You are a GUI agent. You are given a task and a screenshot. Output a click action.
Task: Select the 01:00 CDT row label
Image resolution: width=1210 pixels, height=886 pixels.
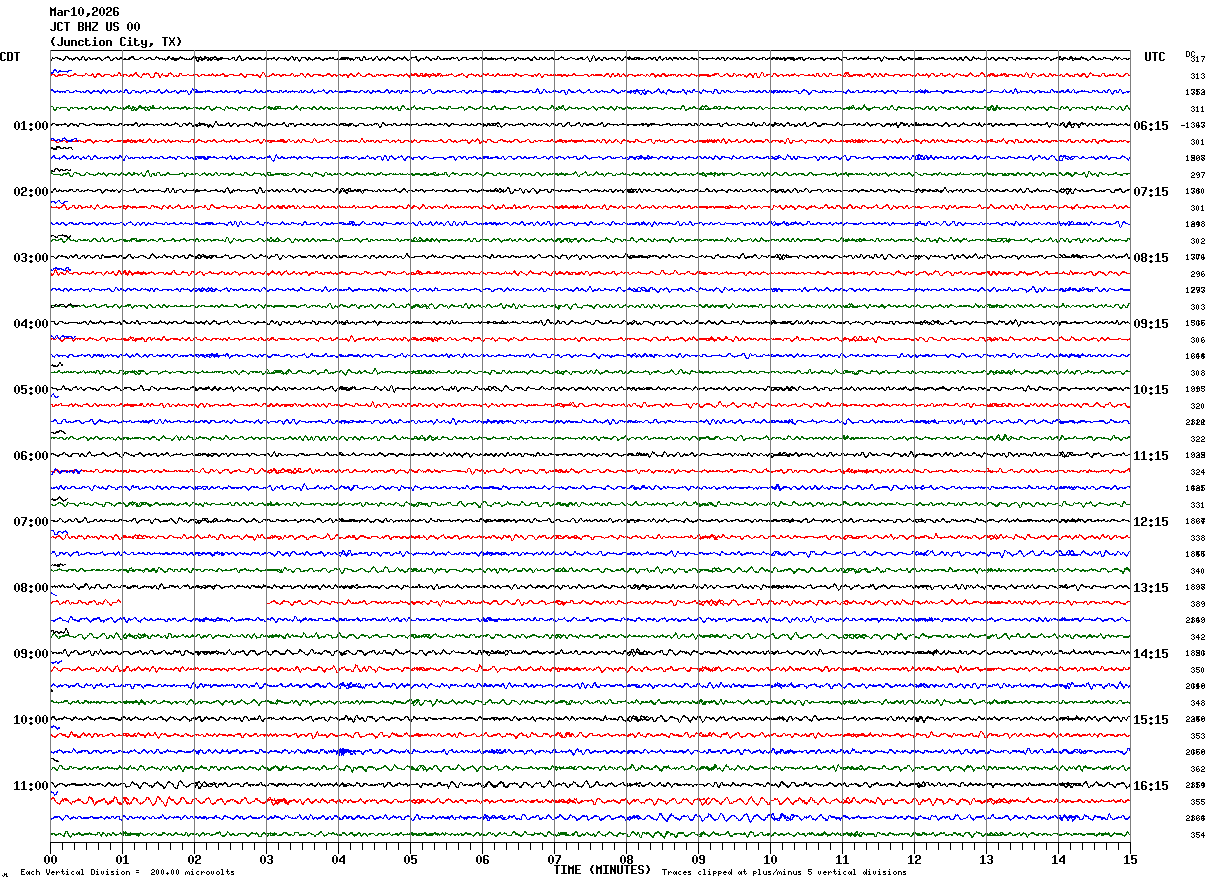point(30,126)
